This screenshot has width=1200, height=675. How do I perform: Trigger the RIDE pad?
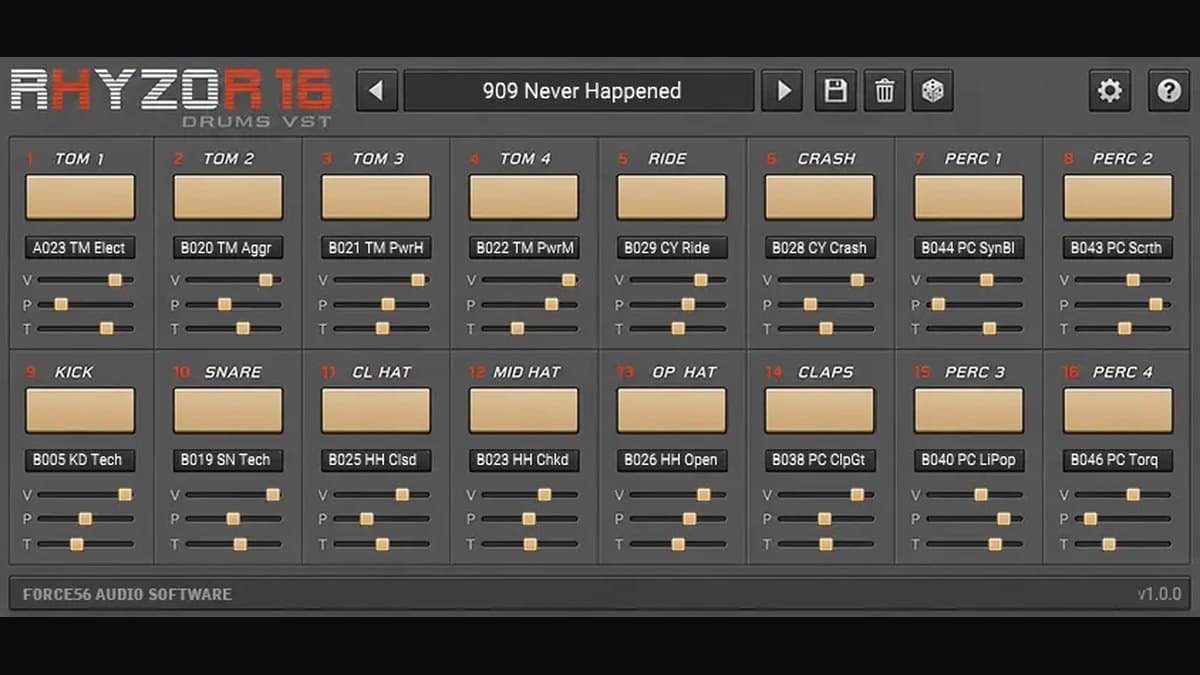pos(672,197)
